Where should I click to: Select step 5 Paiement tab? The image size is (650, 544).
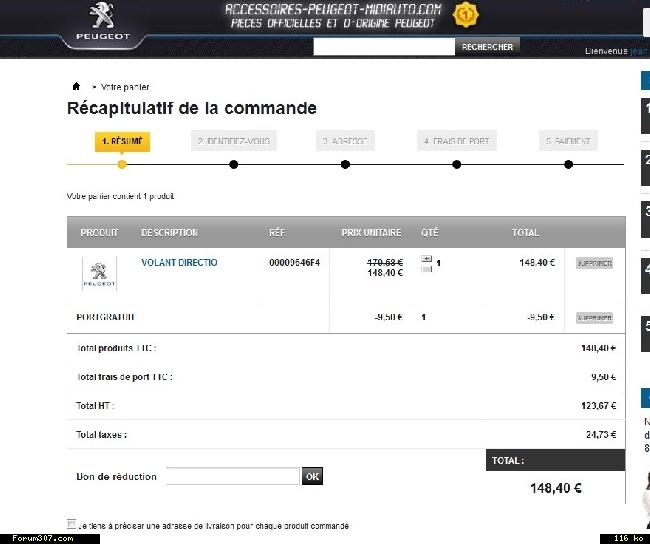pyautogui.click(x=568, y=141)
